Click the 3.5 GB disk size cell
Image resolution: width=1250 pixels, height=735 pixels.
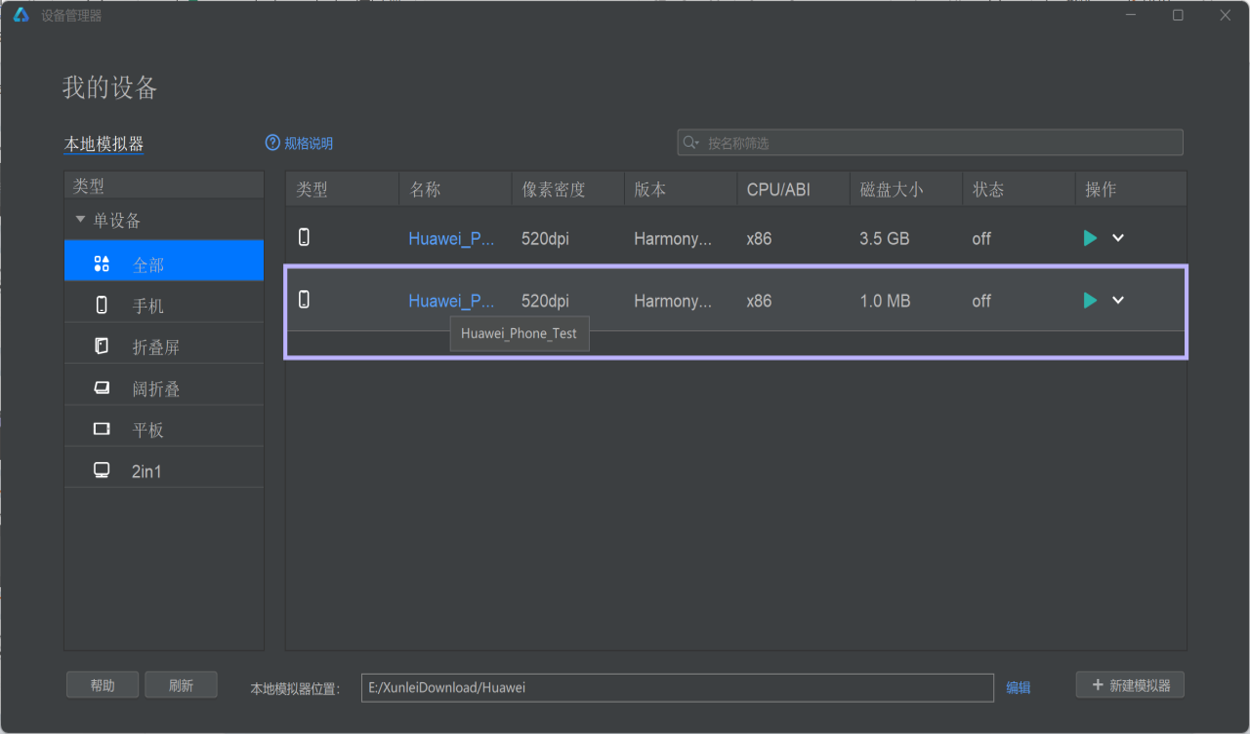[x=884, y=239]
